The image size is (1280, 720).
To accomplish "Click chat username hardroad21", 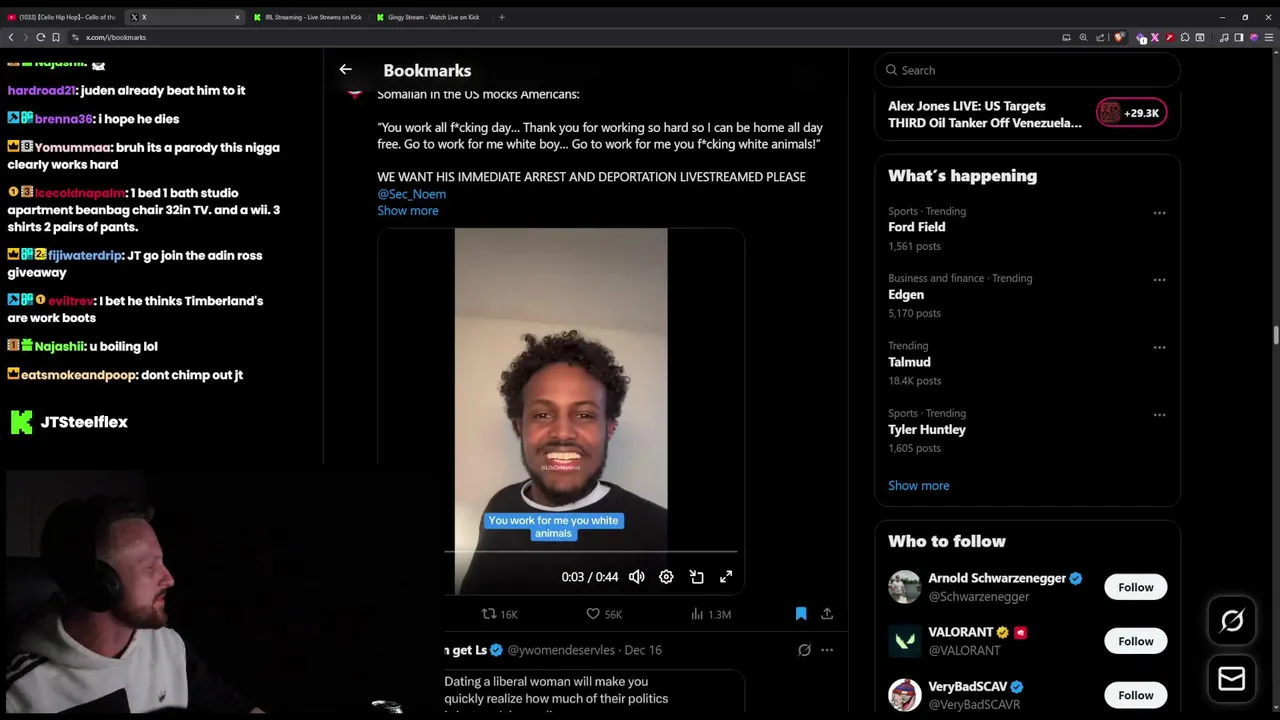I will point(41,90).
